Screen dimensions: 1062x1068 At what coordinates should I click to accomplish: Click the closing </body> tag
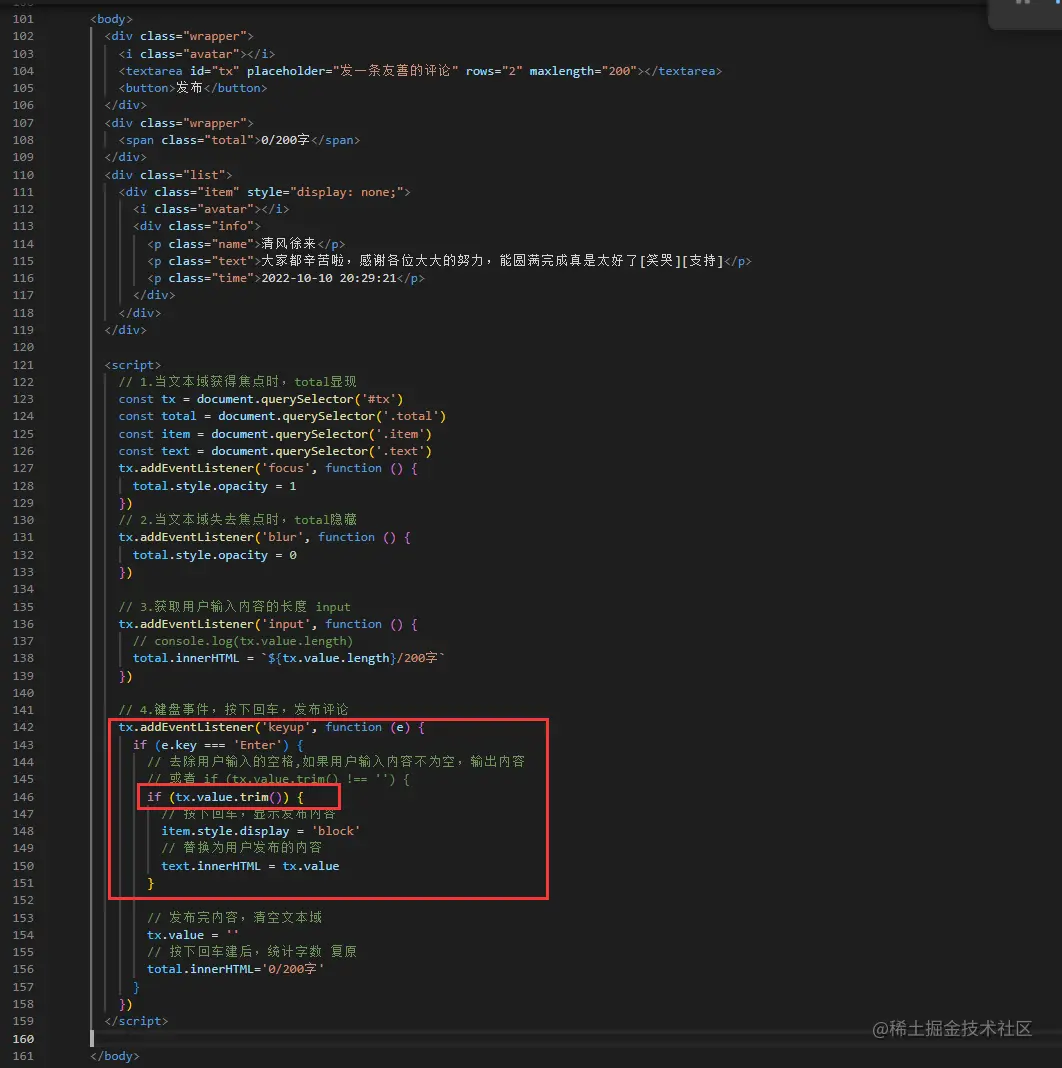tap(114, 1056)
